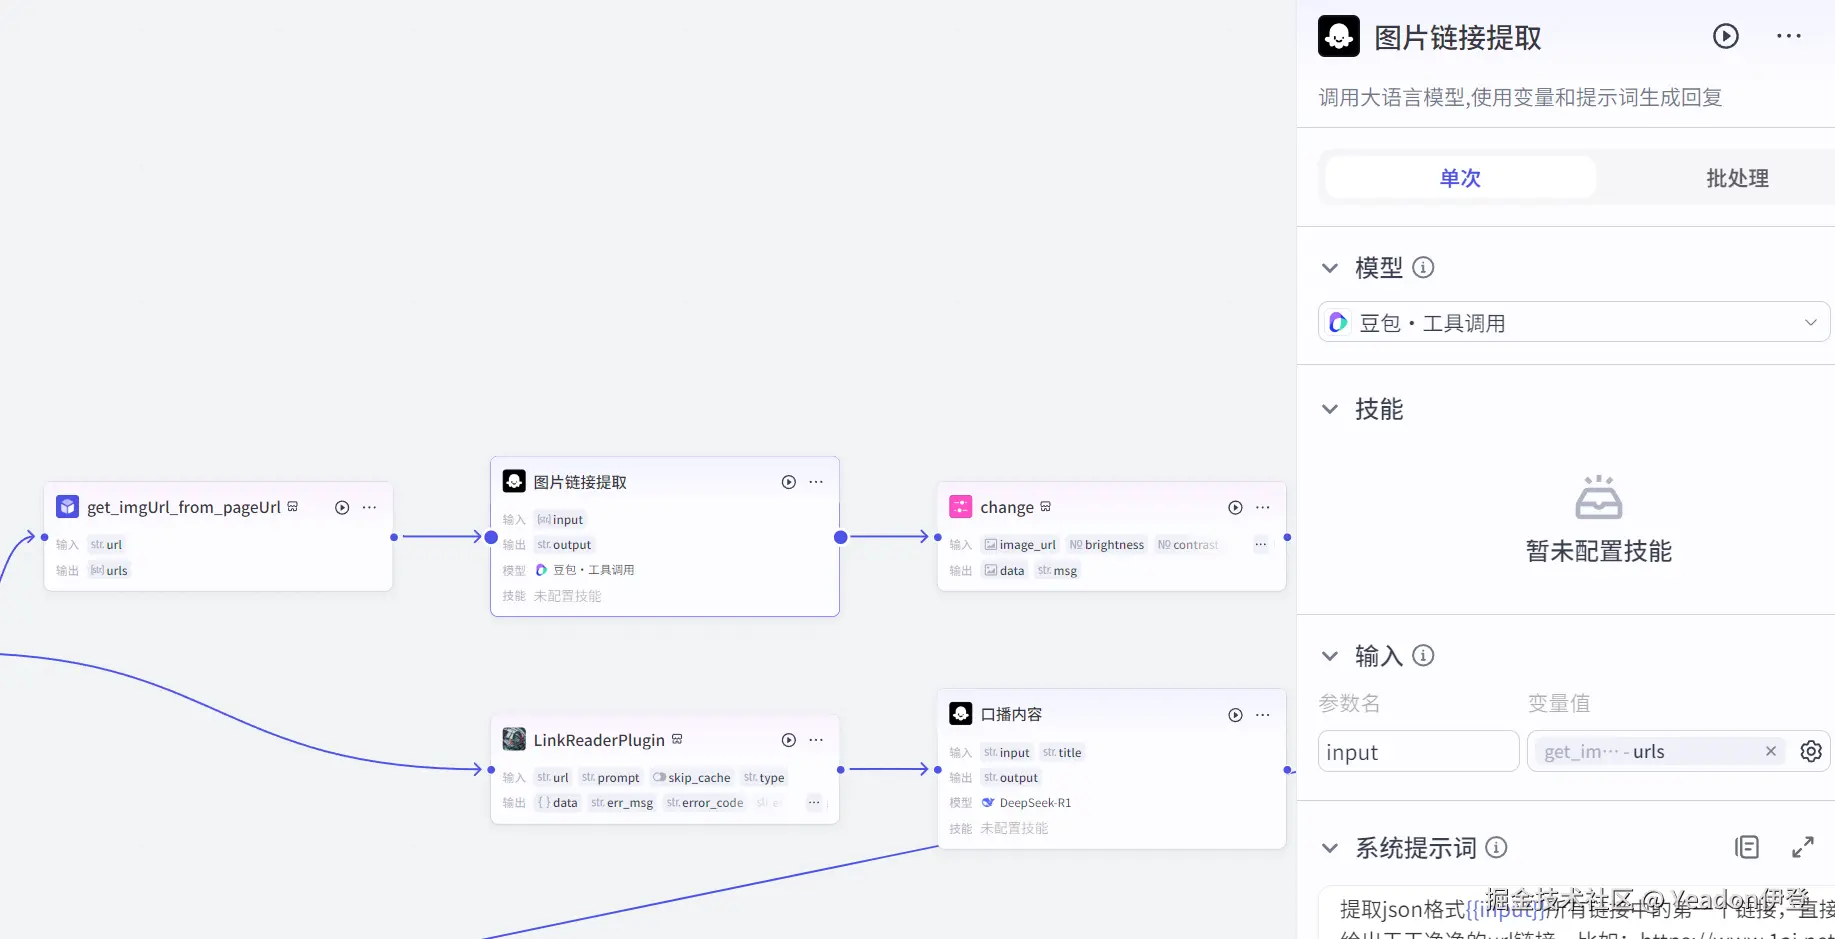Image resolution: width=1835 pixels, height=939 pixels.
Task: Click the run icon on the 口播内容 node
Action: [x=1235, y=715]
